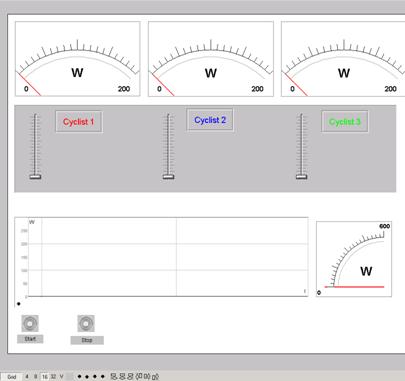The image size is (405, 381).
Task: Select grid size 16
Action: pyautogui.click(x=45, y=377)
